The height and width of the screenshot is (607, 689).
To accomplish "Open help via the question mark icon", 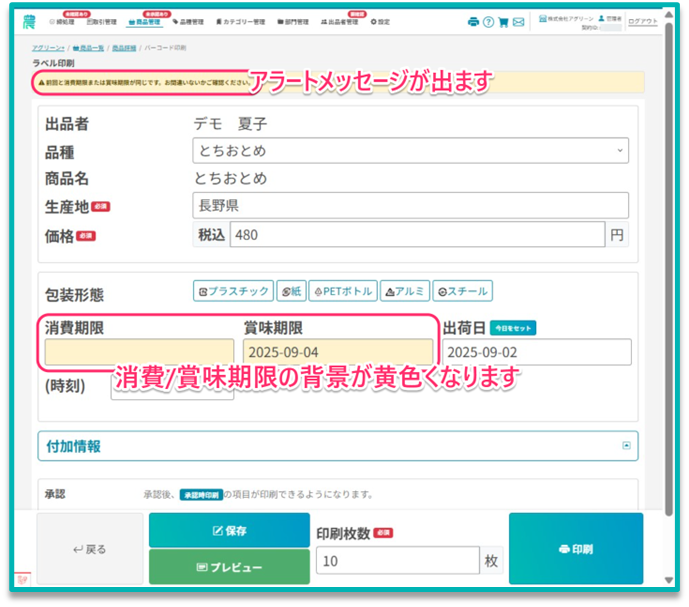I will click(x=488, y=21).
